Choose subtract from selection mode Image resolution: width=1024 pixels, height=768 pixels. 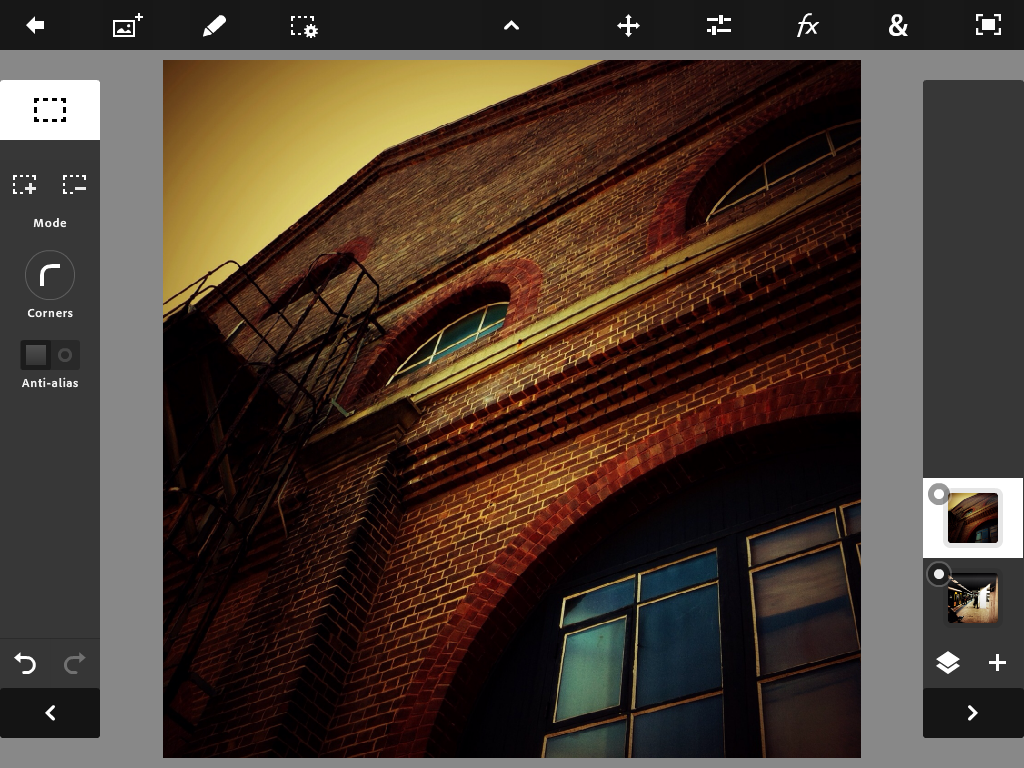[75, 185]
